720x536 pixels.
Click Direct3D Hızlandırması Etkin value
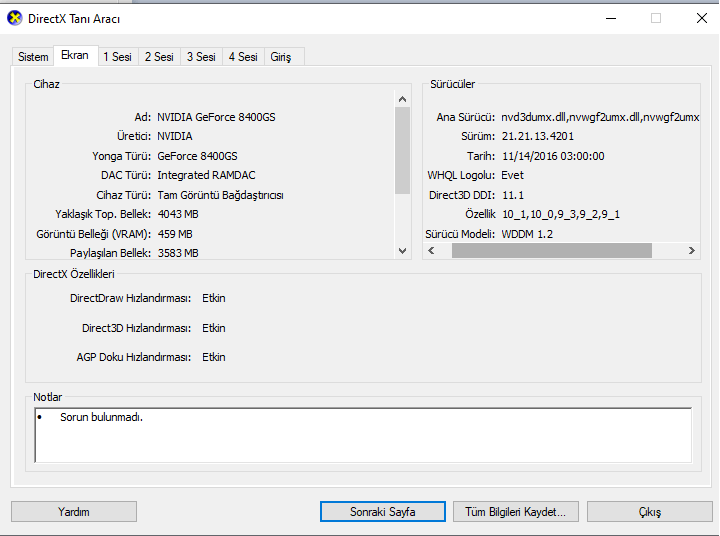(214, 328)
